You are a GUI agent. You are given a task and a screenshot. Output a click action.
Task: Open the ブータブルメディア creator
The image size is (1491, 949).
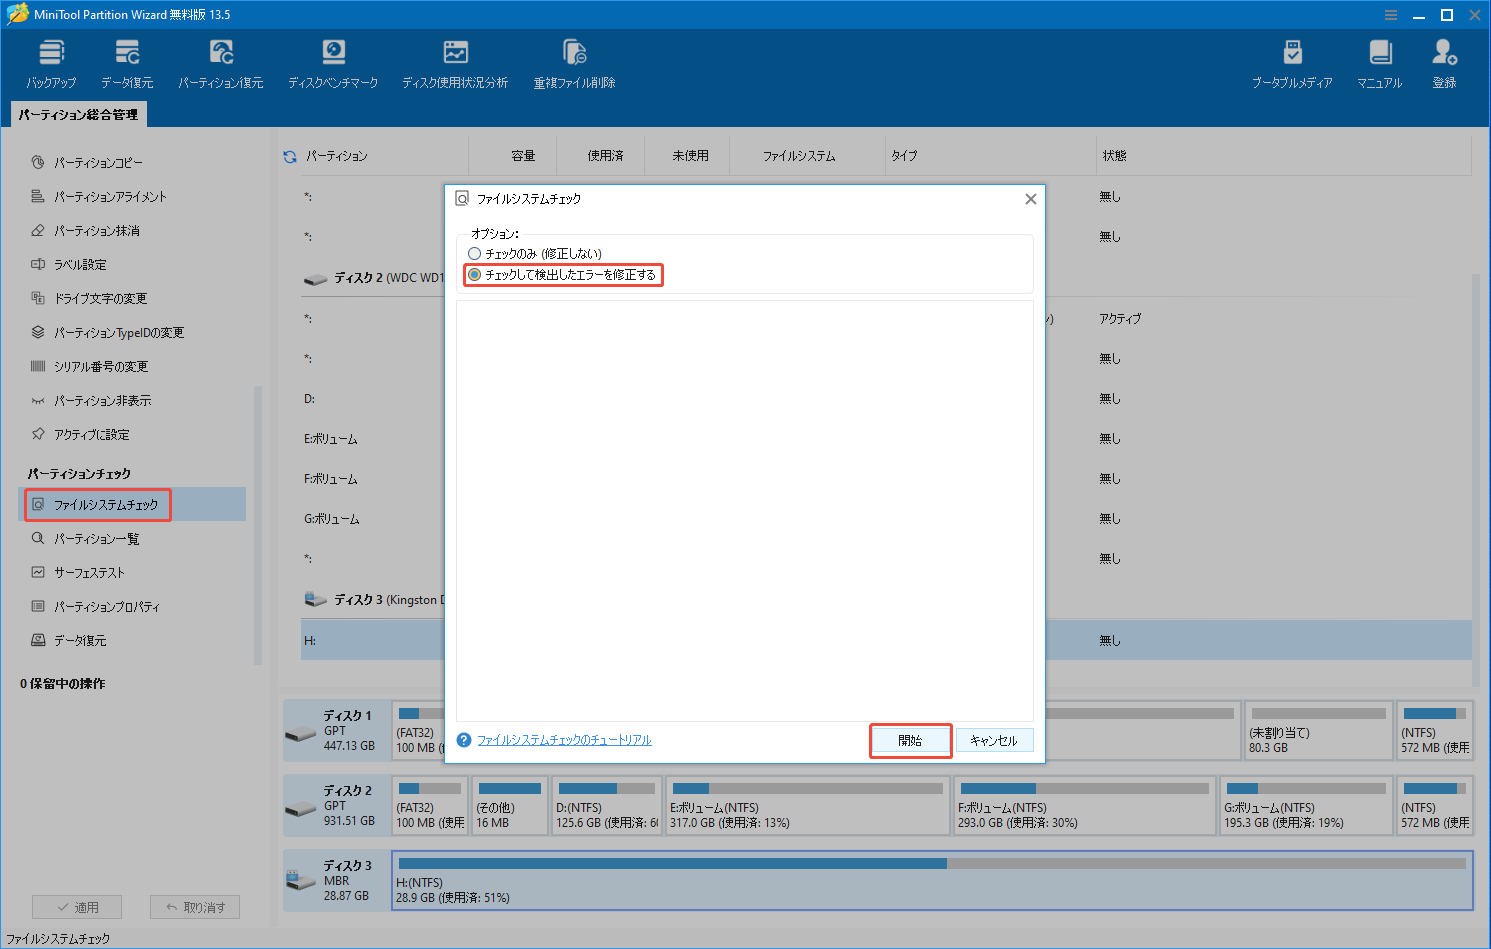[1293, 62]
